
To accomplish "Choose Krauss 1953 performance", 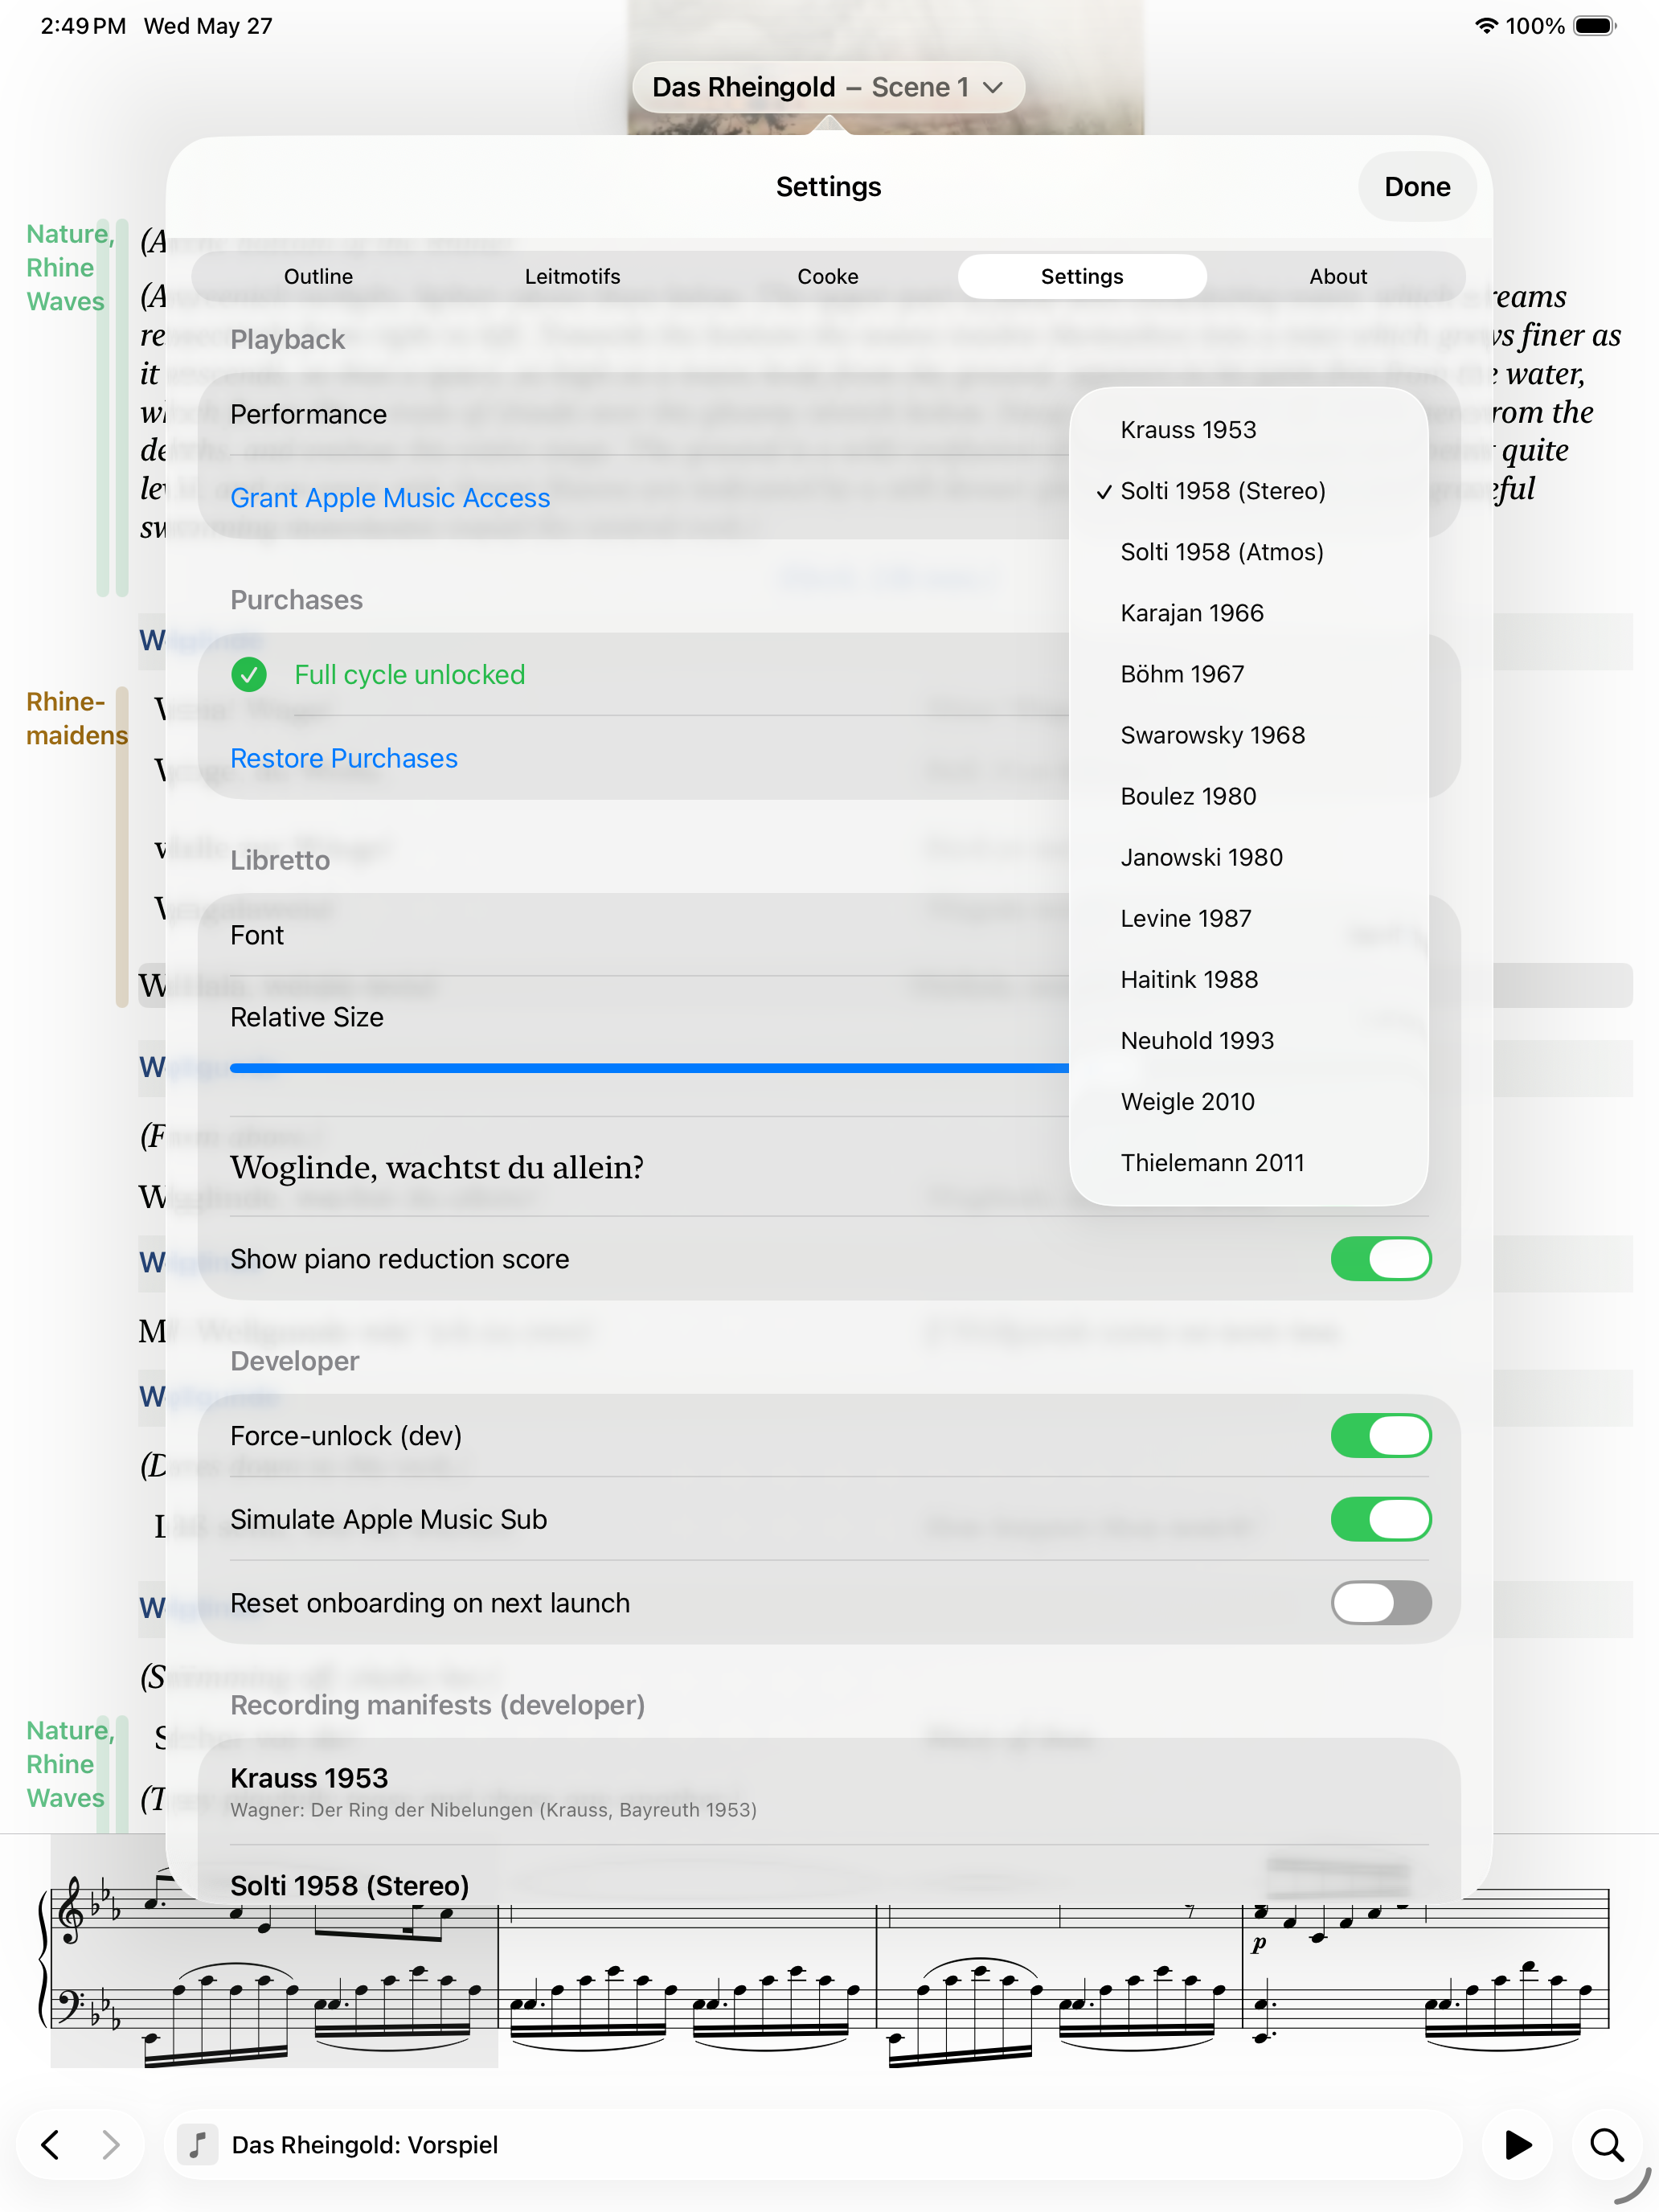I will point(1248,430).
